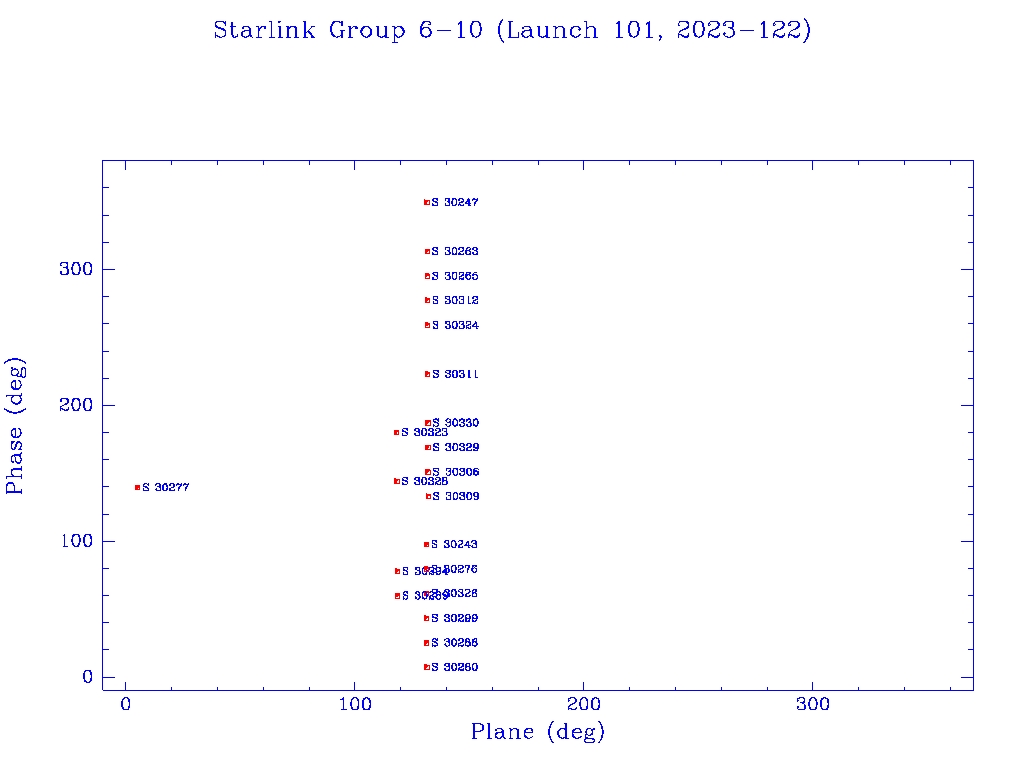Click the red marker beside S 30263
1024x768 pixels.
point(427,251)
